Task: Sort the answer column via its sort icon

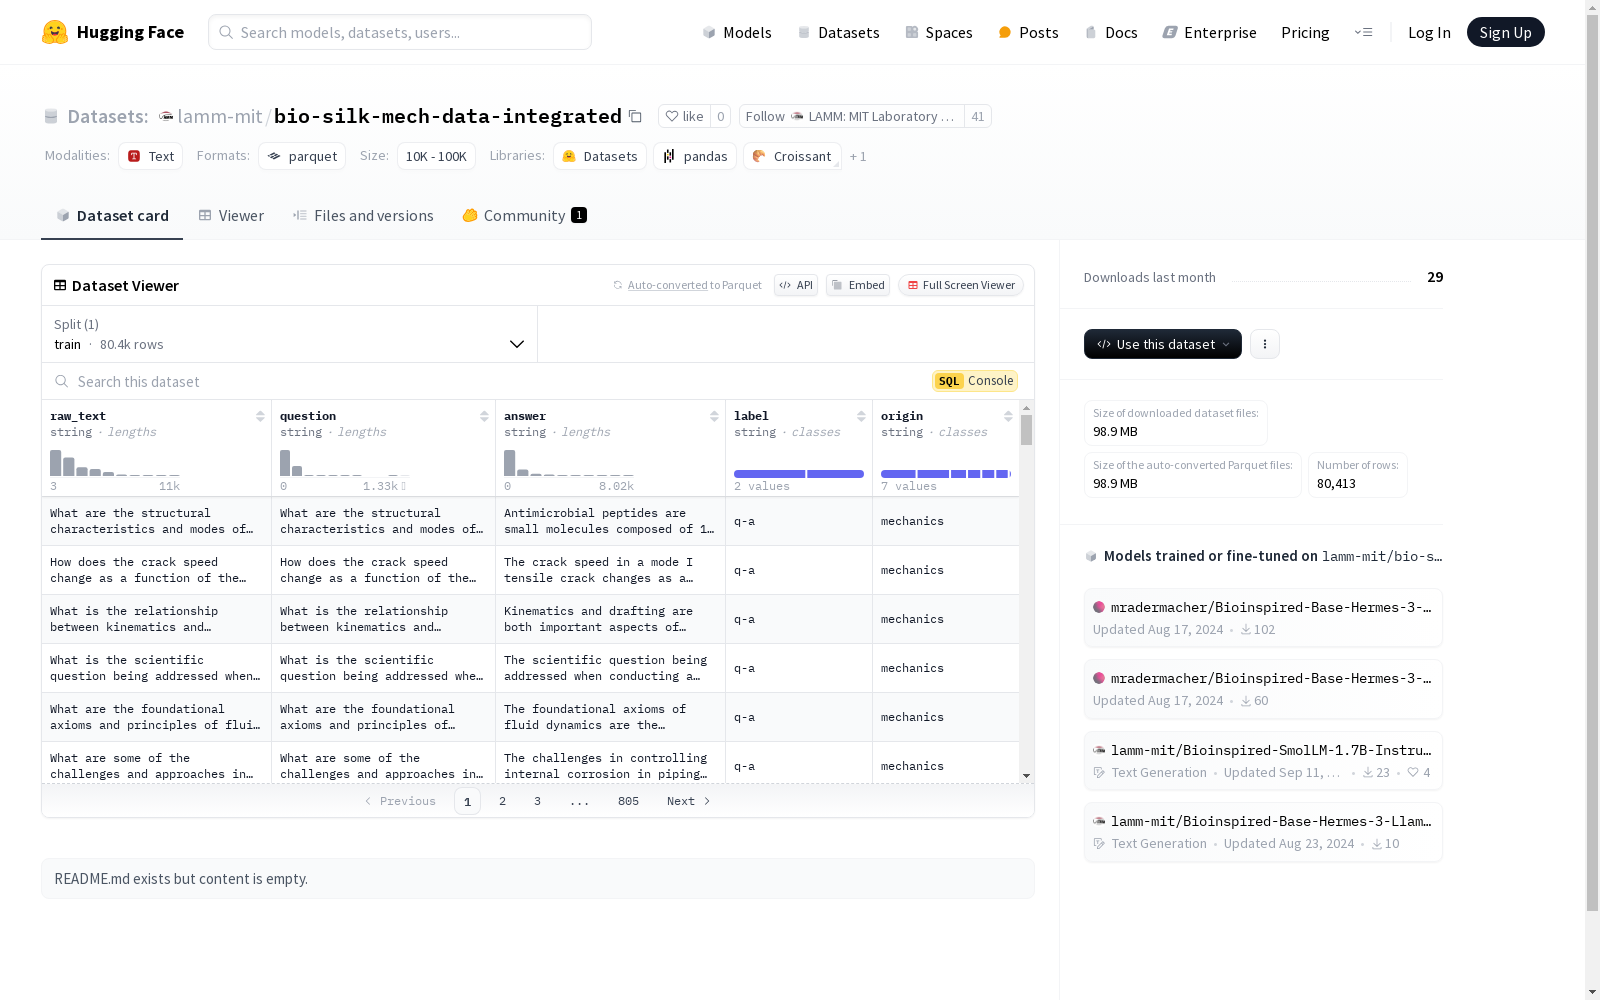Action: [x=714, y=416]
